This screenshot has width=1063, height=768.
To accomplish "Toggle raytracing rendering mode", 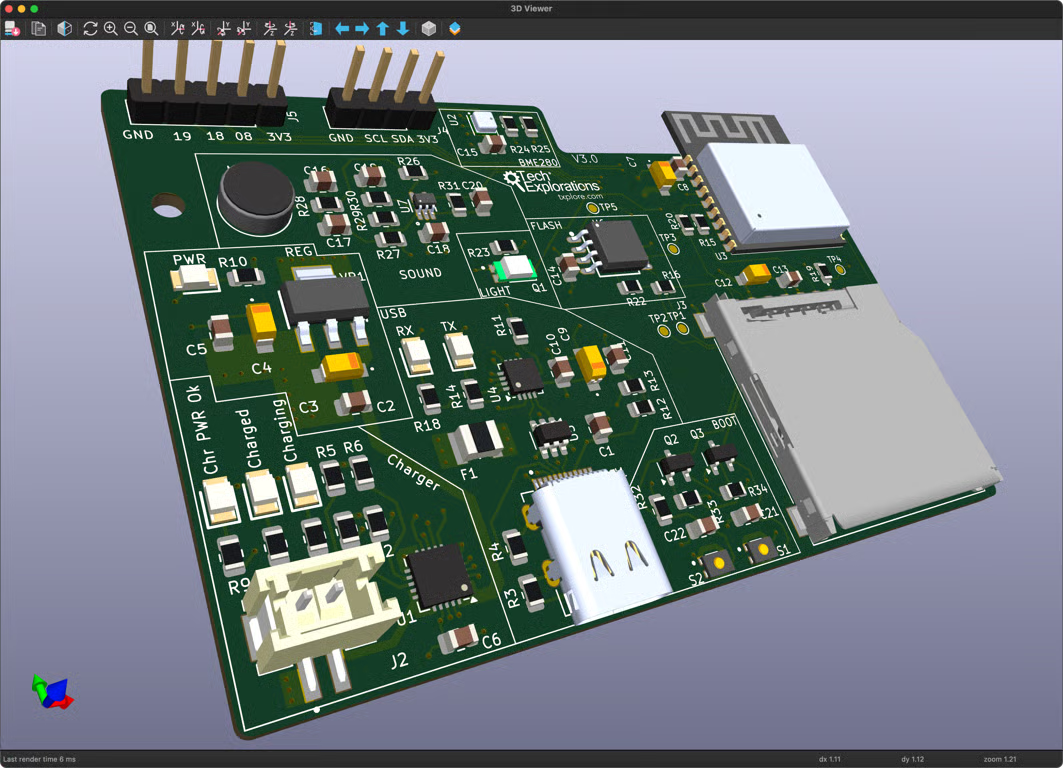I will (x=452, y=28).
